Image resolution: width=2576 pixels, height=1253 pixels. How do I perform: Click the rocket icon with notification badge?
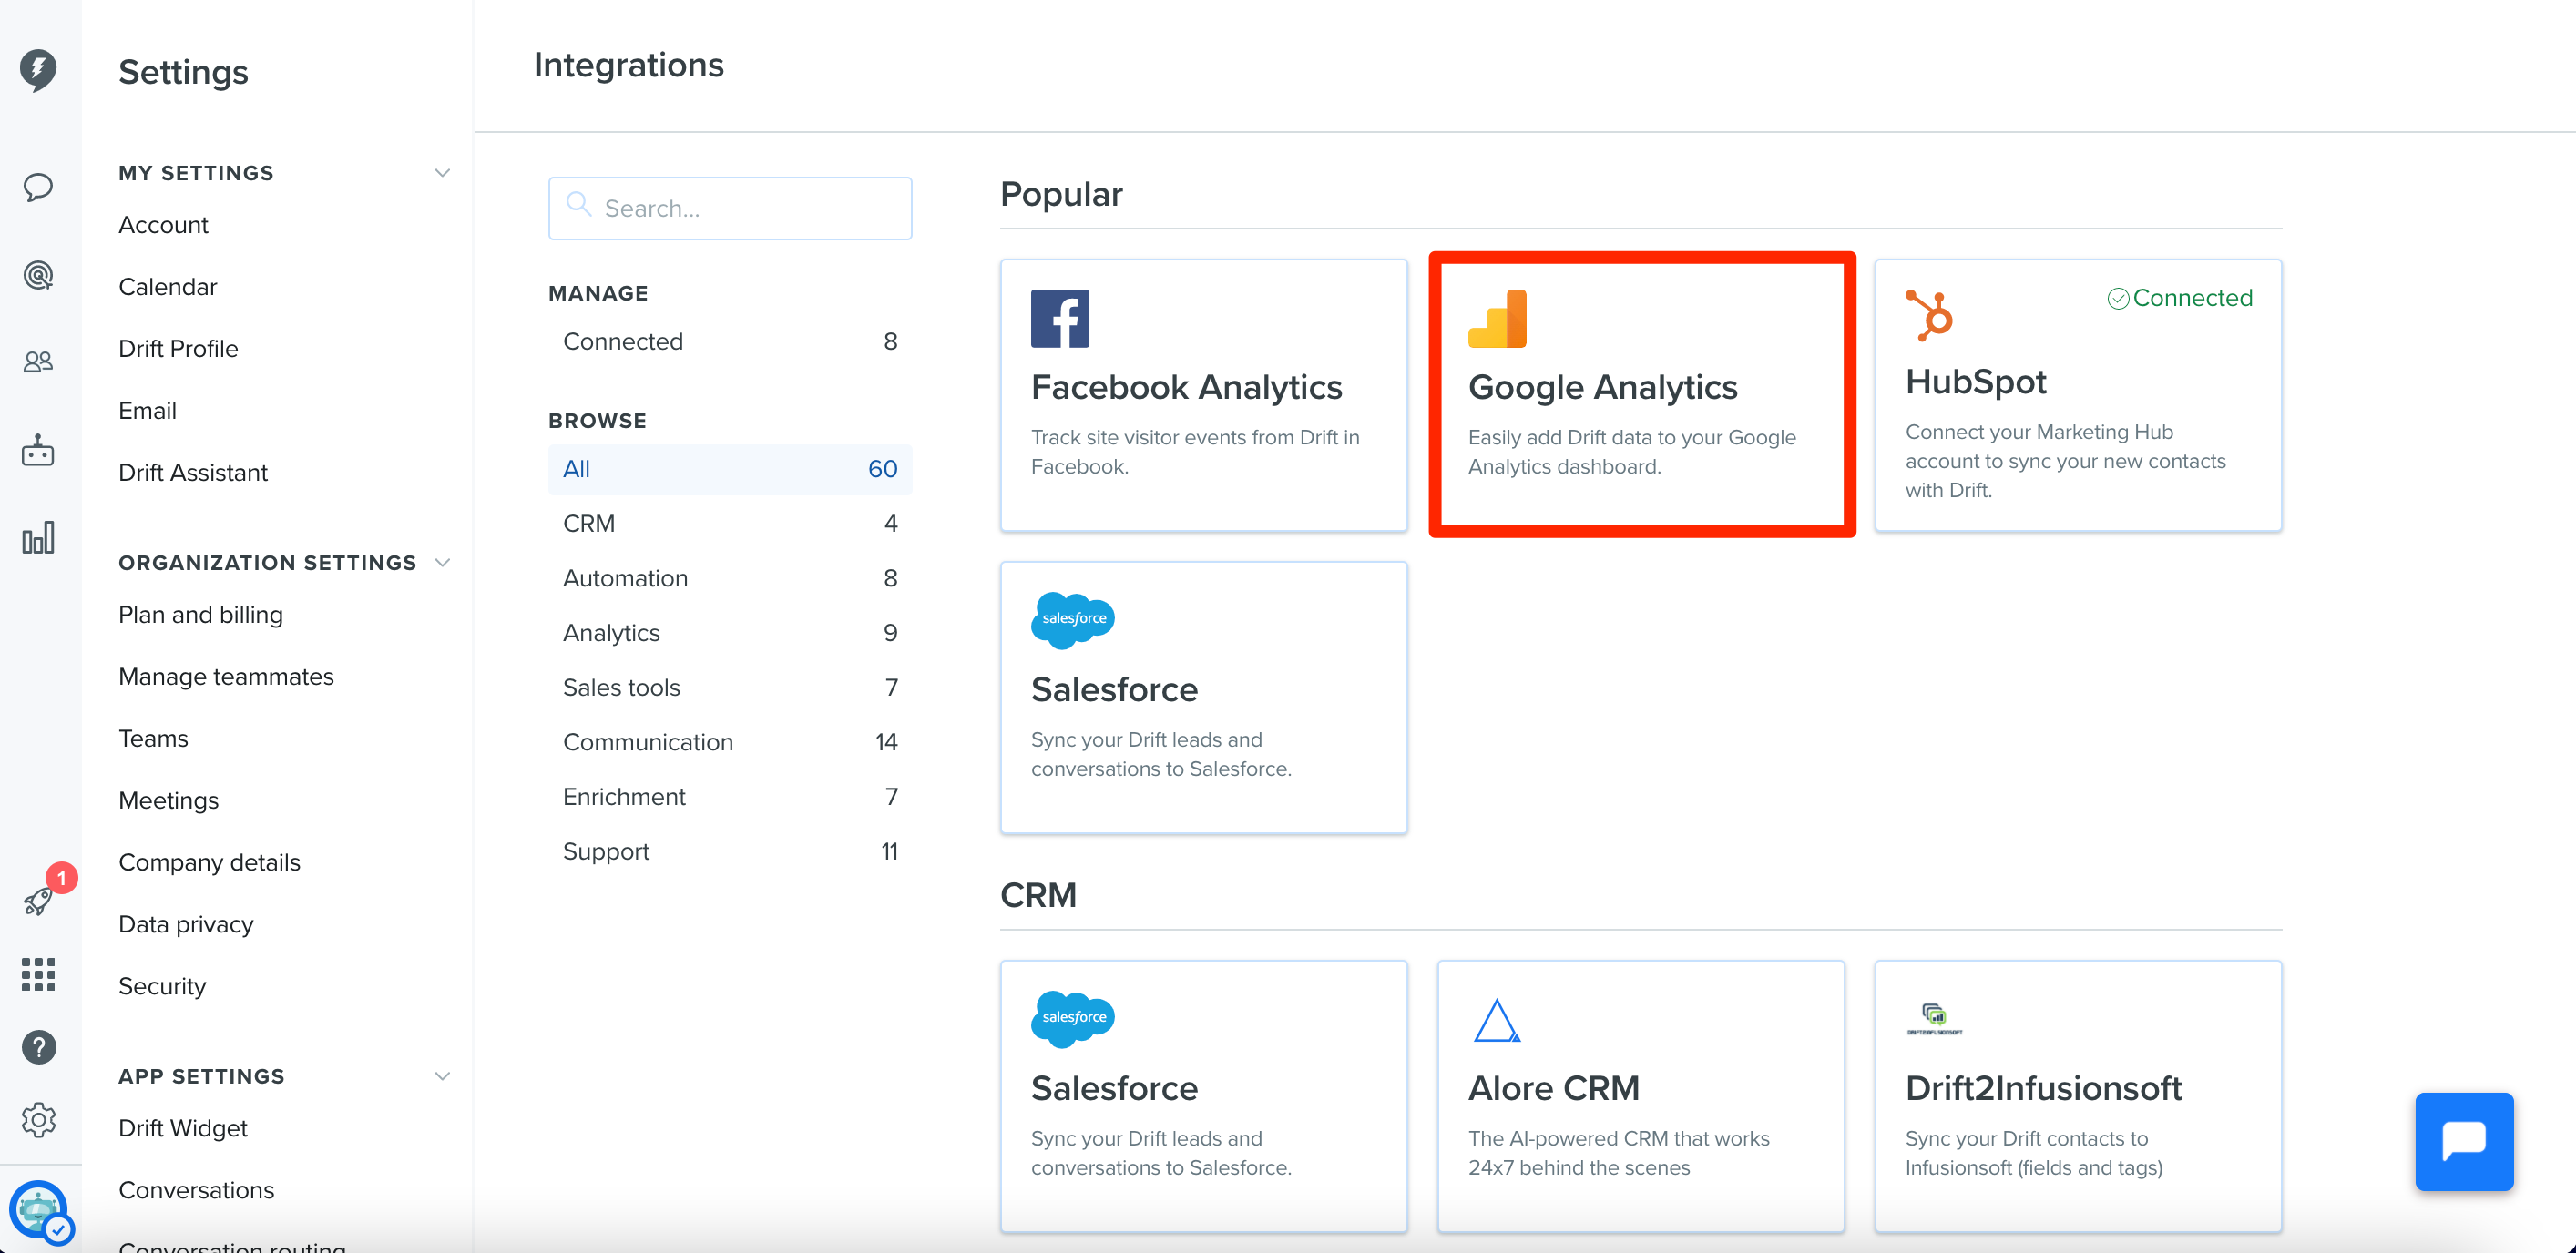[x=38, y=901]
